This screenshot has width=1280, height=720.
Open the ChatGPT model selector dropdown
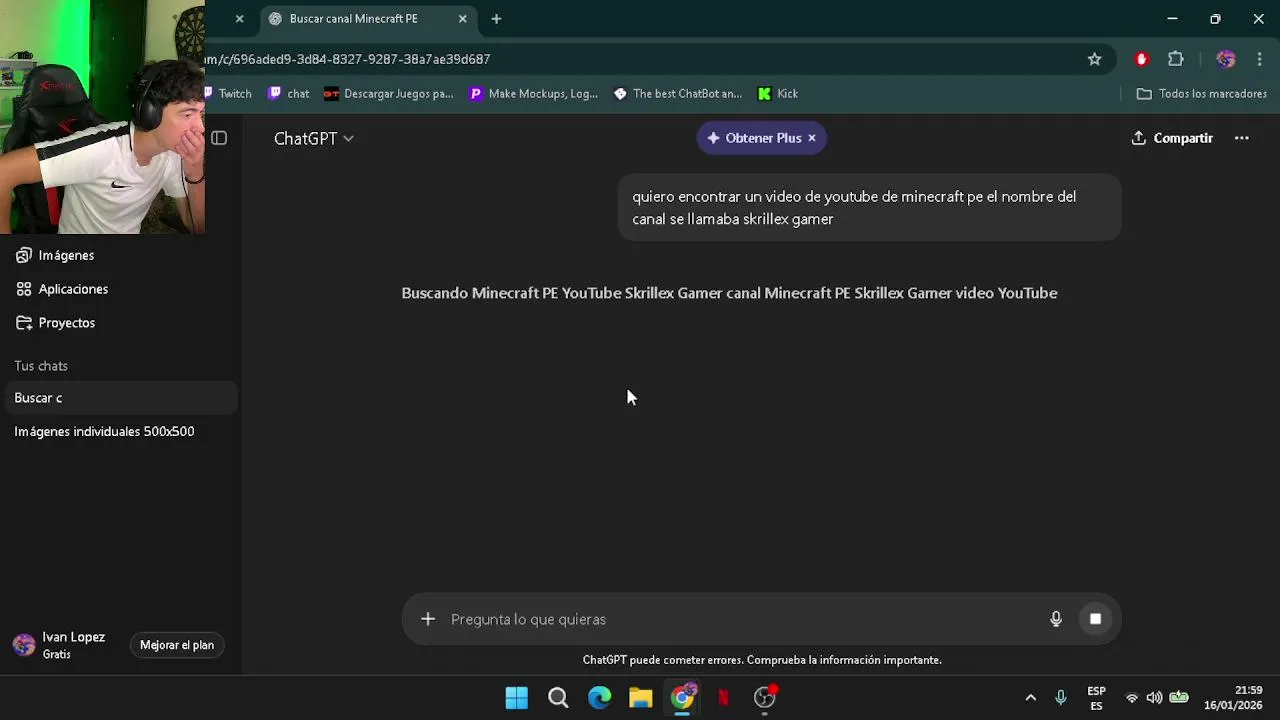[313, 138]
